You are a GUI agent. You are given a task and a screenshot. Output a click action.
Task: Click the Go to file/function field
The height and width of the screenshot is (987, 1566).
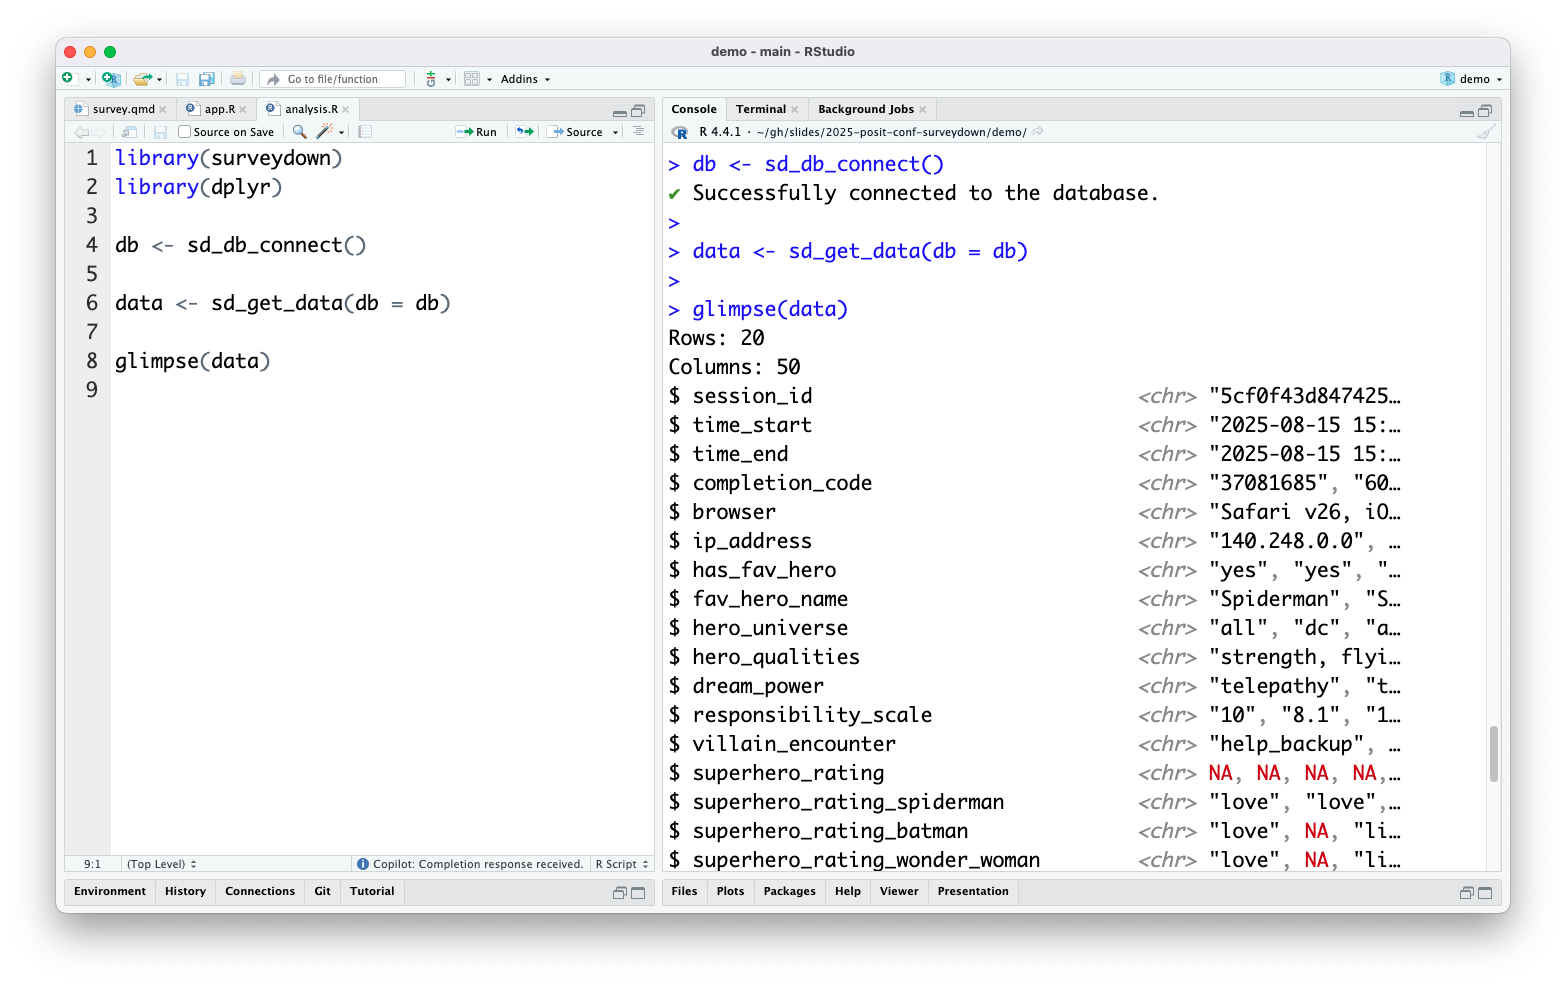pos(333,79)
